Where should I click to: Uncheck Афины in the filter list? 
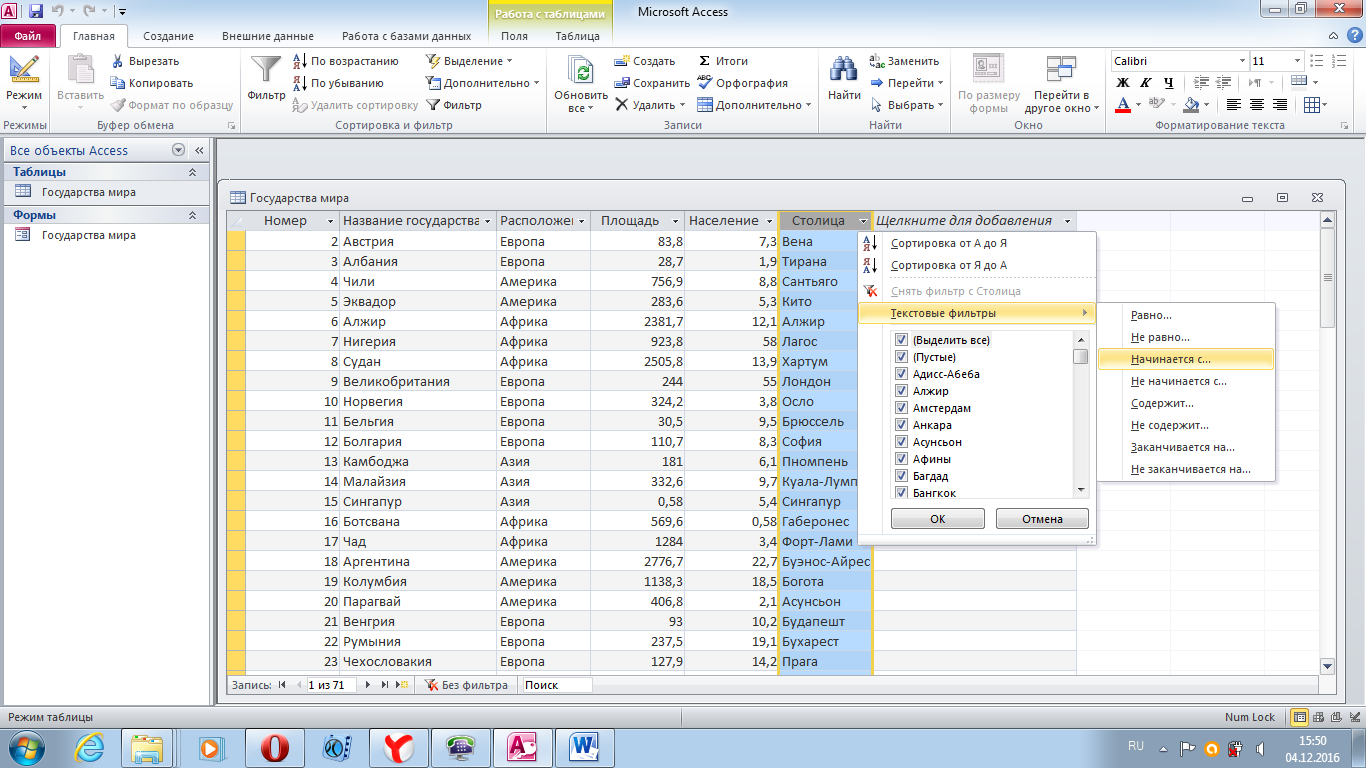point(901,459)
